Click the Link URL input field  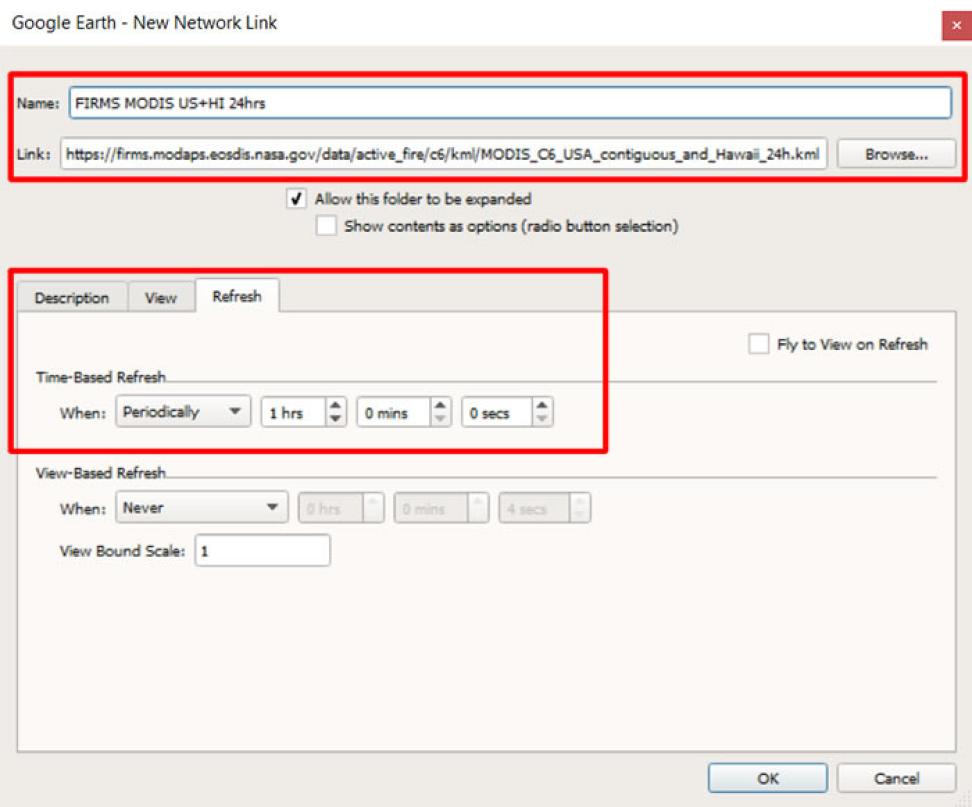[x=443, y=154]
